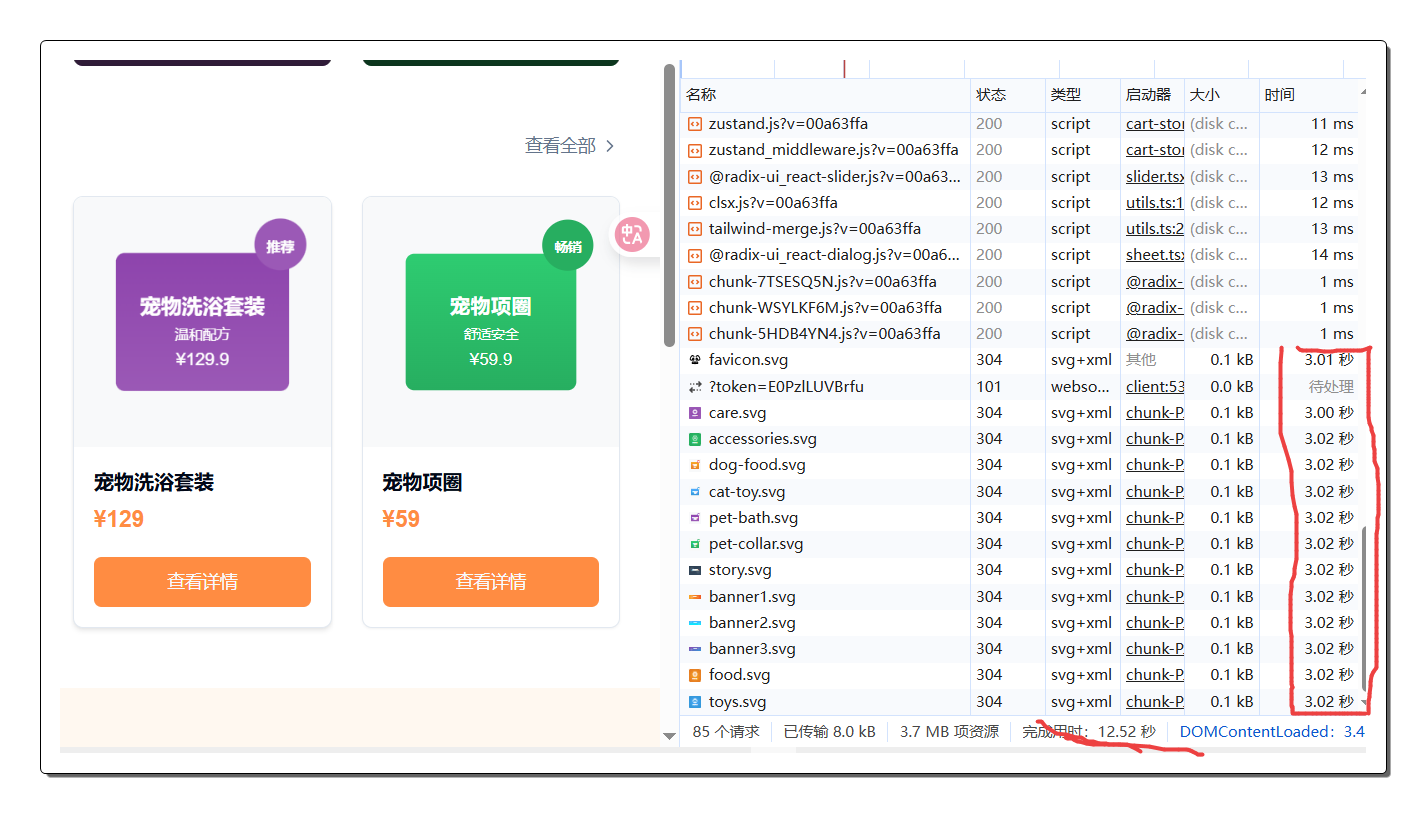Click 101 status of token request
1426x813 pixels.
989,386
